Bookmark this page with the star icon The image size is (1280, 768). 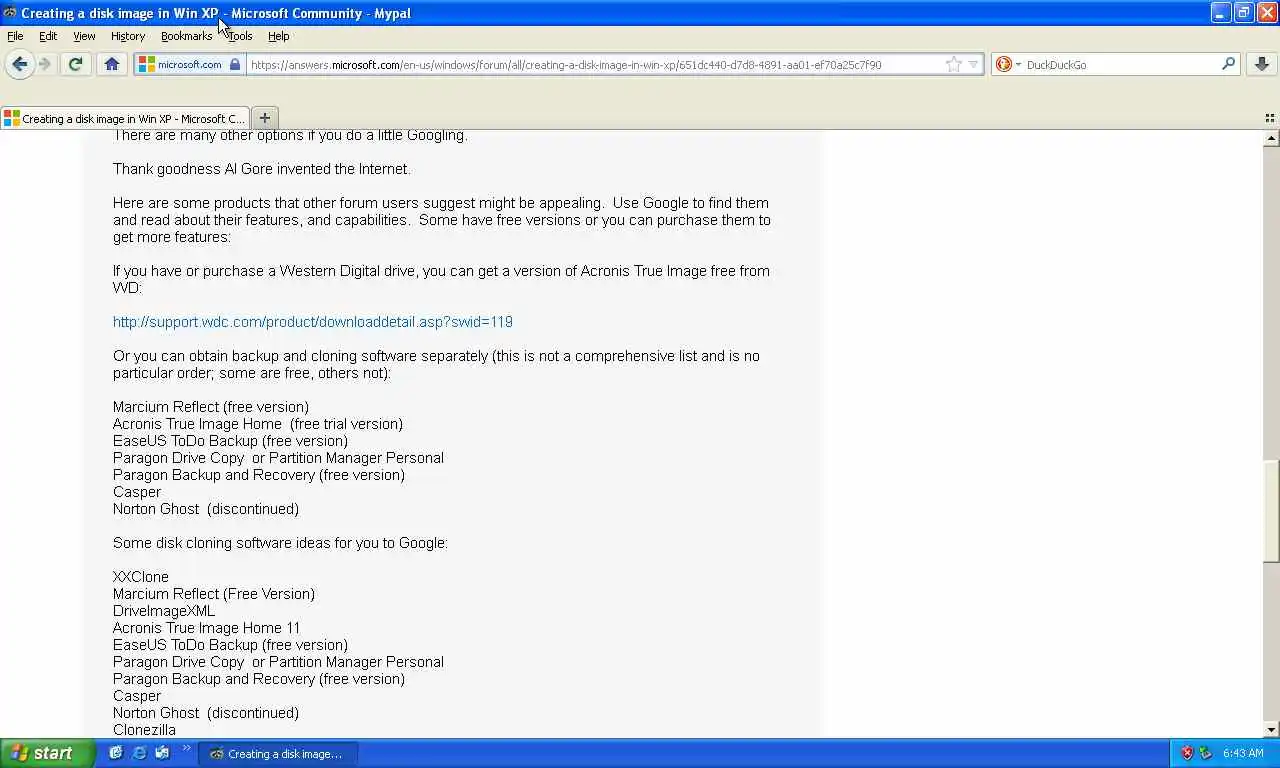[x=954, y=64]
